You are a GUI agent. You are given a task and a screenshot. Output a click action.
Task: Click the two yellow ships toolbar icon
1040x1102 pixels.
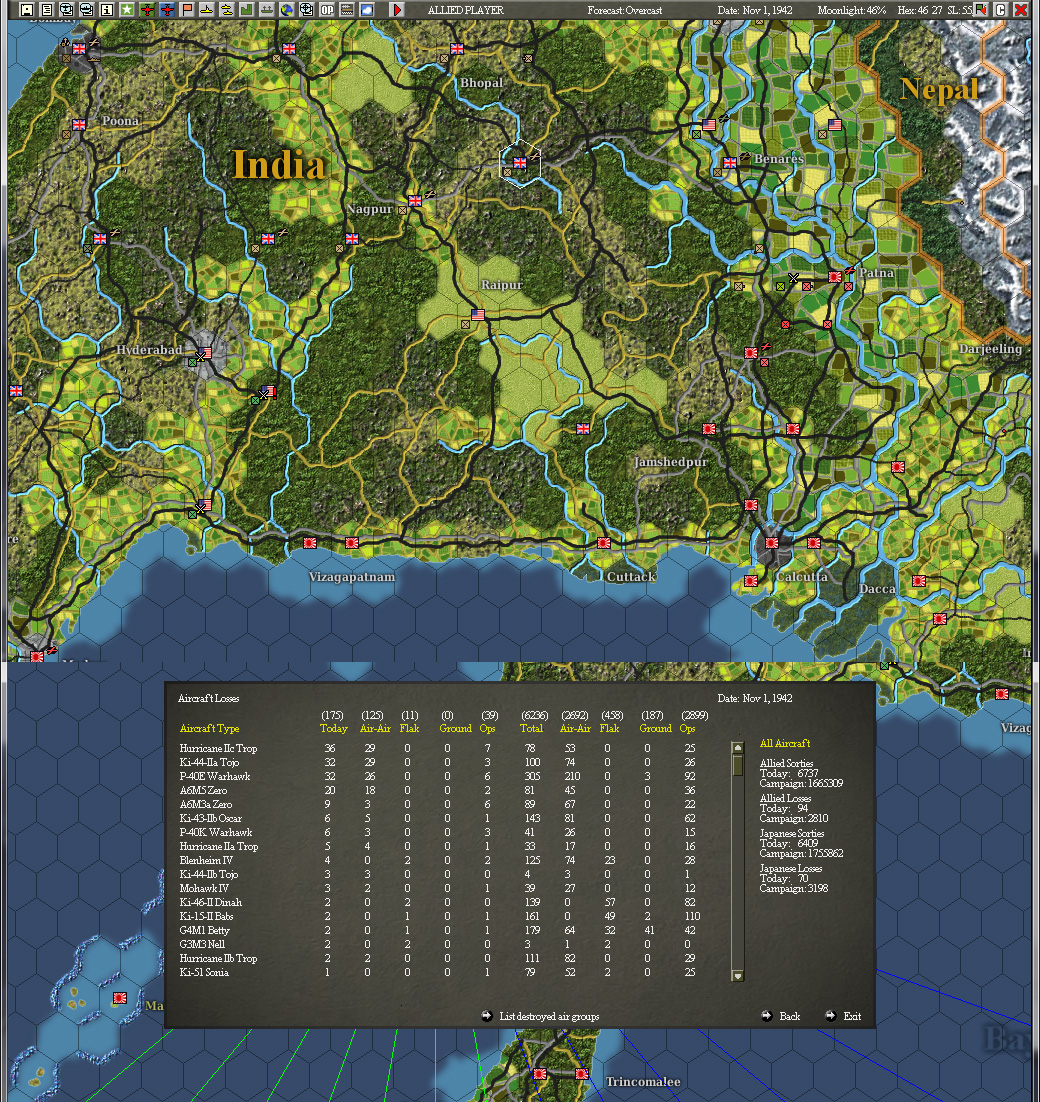point(227,10)
